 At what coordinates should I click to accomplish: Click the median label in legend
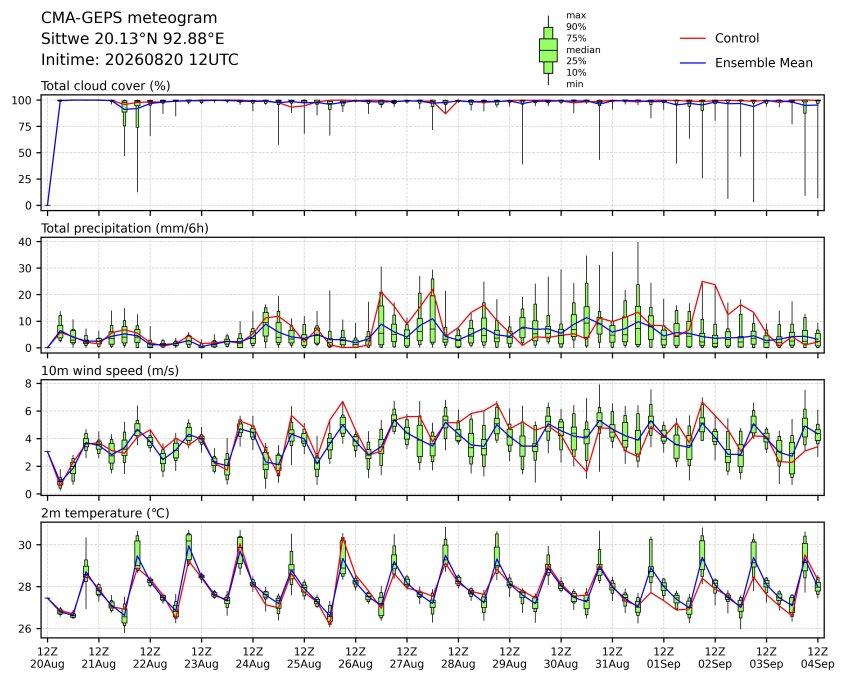[583, 50]
